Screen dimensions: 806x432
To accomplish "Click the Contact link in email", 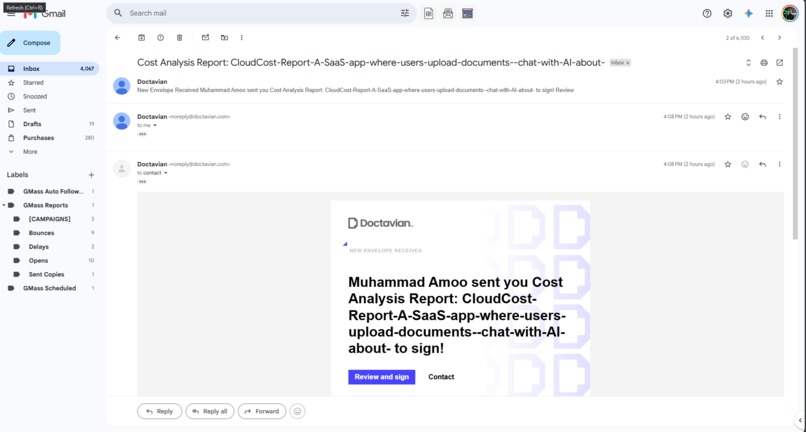I will pos(441,377).
